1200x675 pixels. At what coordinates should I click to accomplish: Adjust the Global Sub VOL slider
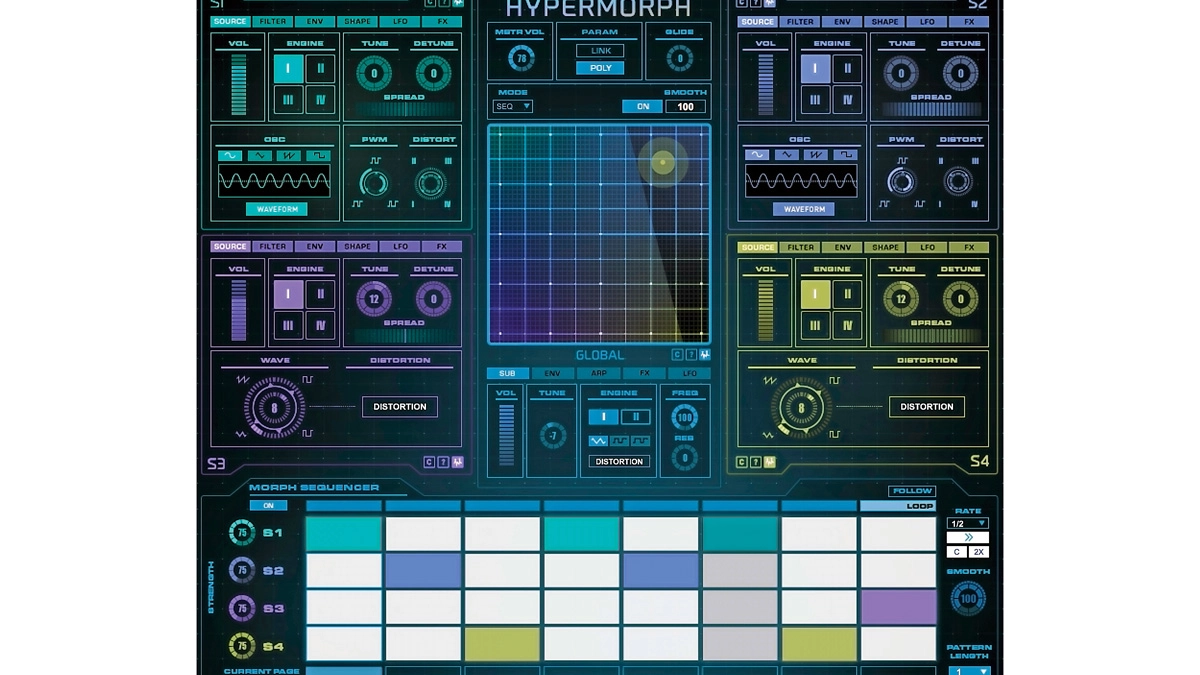pos(507,435)
